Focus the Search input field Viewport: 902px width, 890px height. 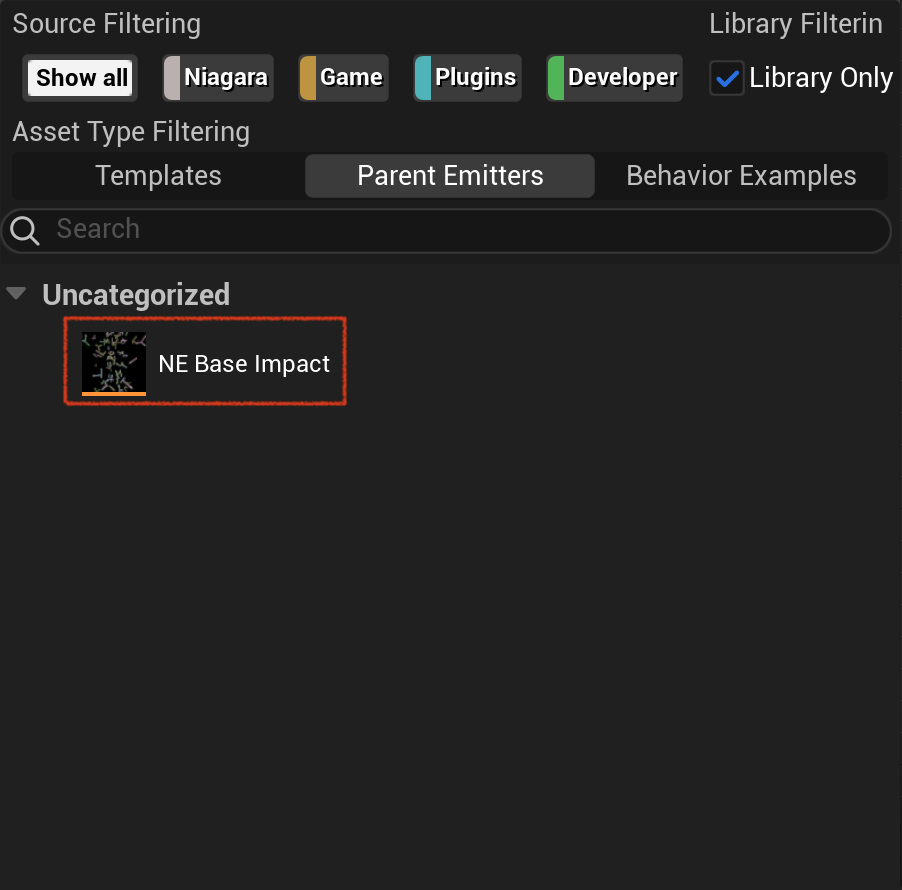446,231
